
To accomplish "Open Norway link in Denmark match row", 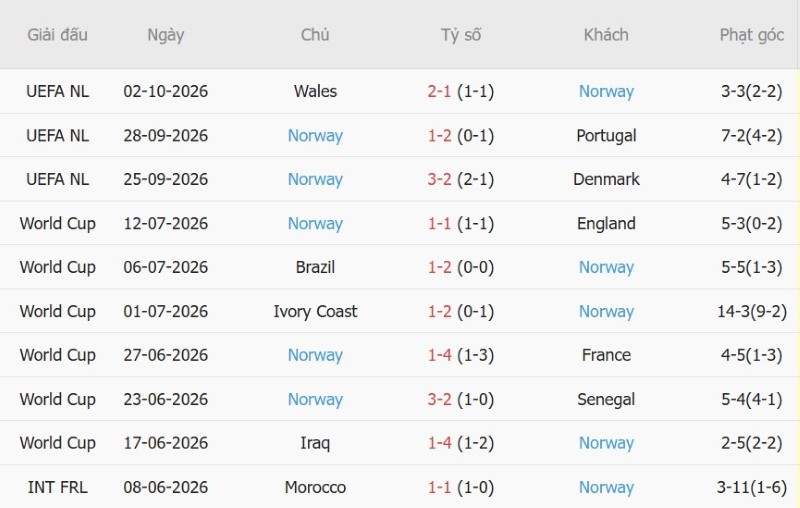I will point(315,180).
